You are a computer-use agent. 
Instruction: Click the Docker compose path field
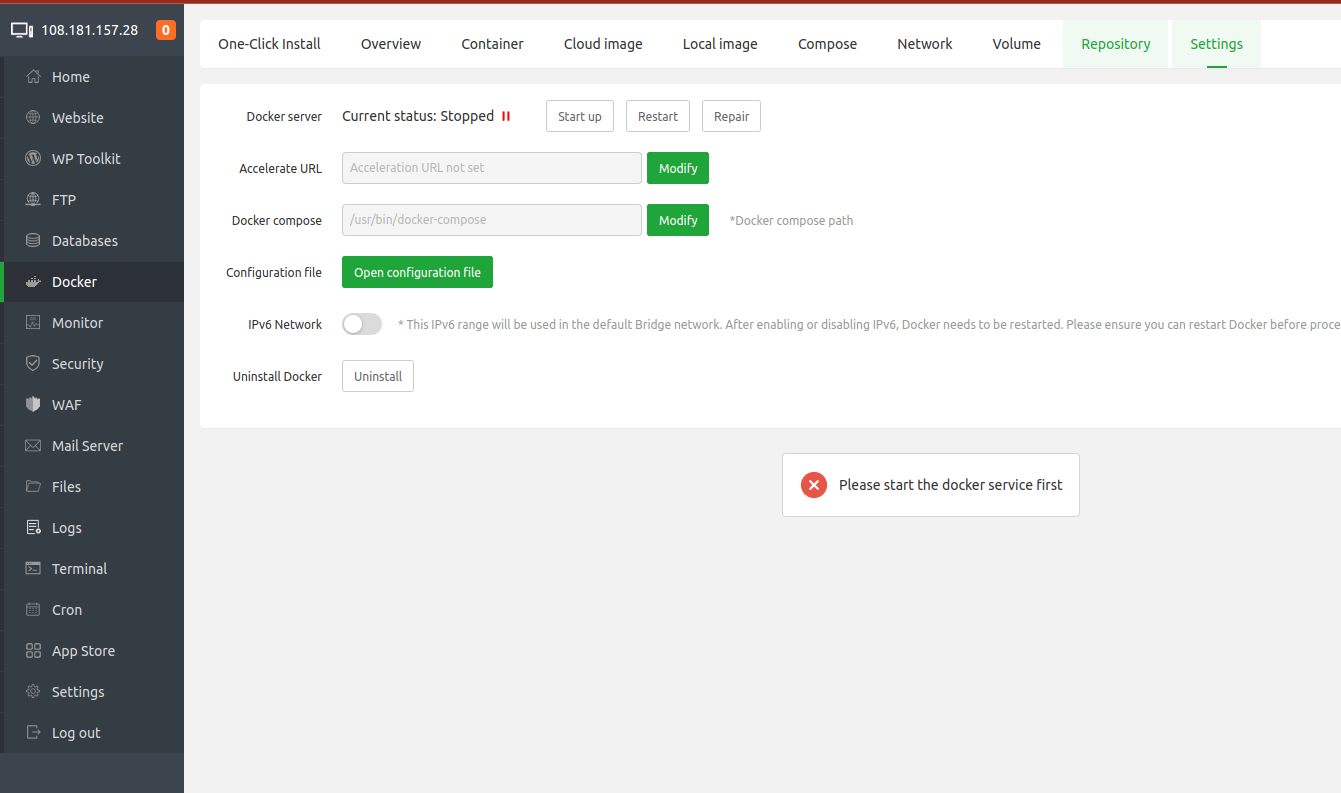(492, 220)
